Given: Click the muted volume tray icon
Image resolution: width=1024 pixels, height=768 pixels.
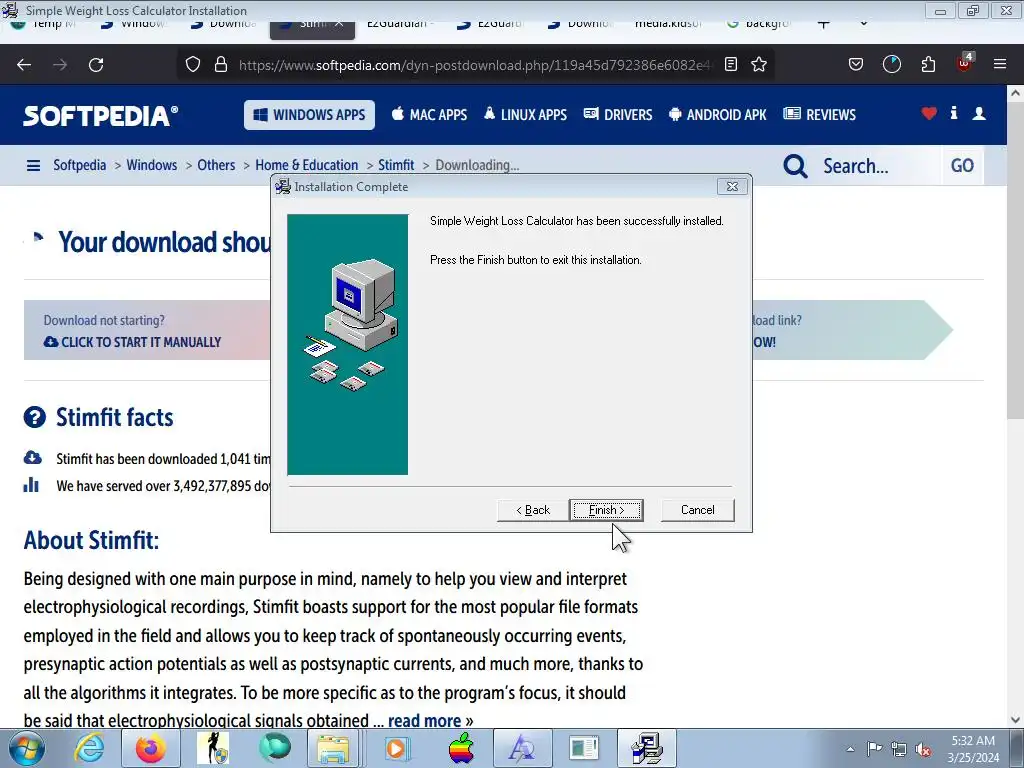Looking at the screenshot, I should (923, 750).
